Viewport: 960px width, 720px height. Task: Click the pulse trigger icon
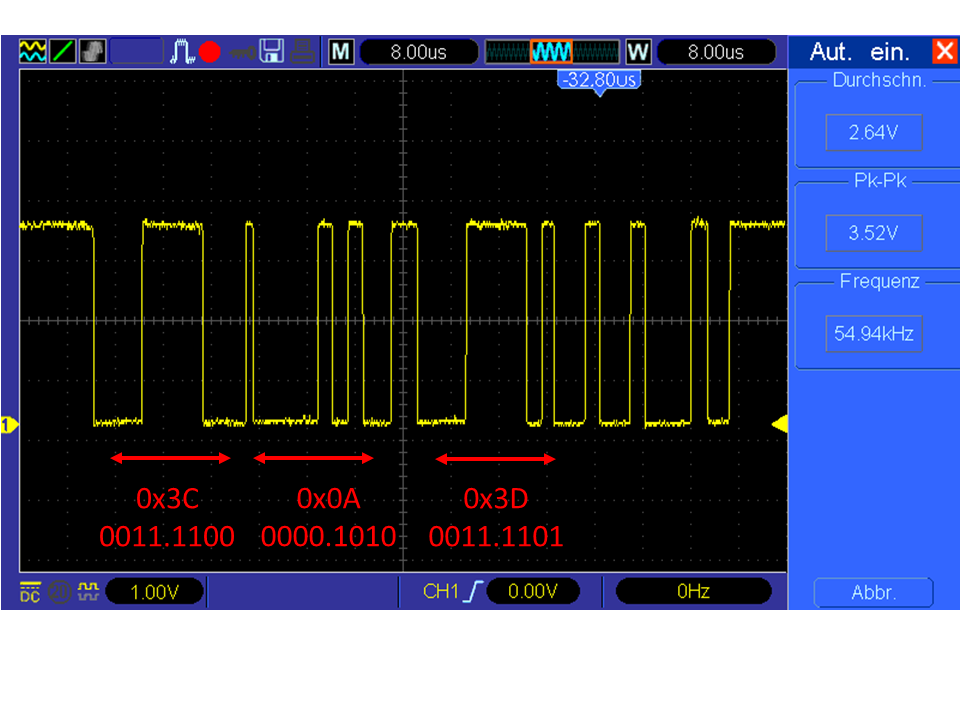(x=181, y=51)
